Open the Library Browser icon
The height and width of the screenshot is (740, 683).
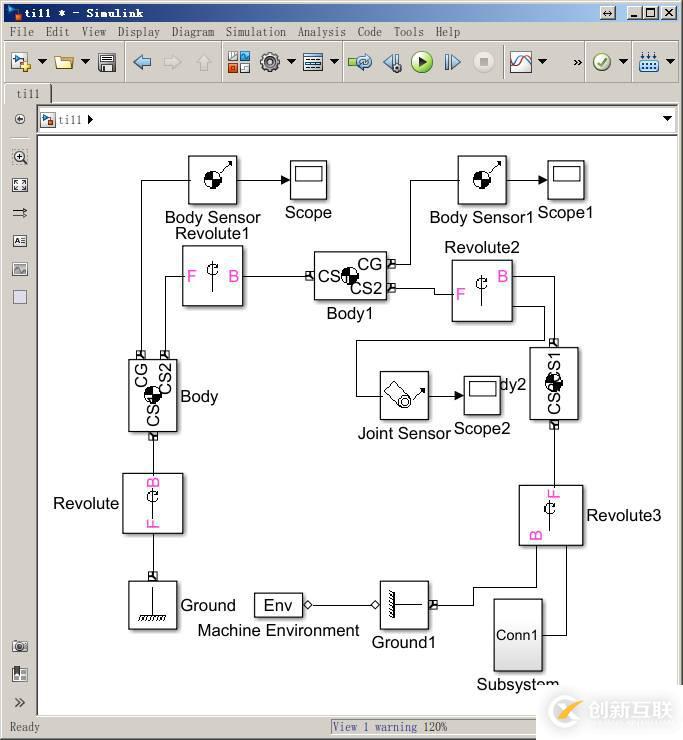(239, 62)
